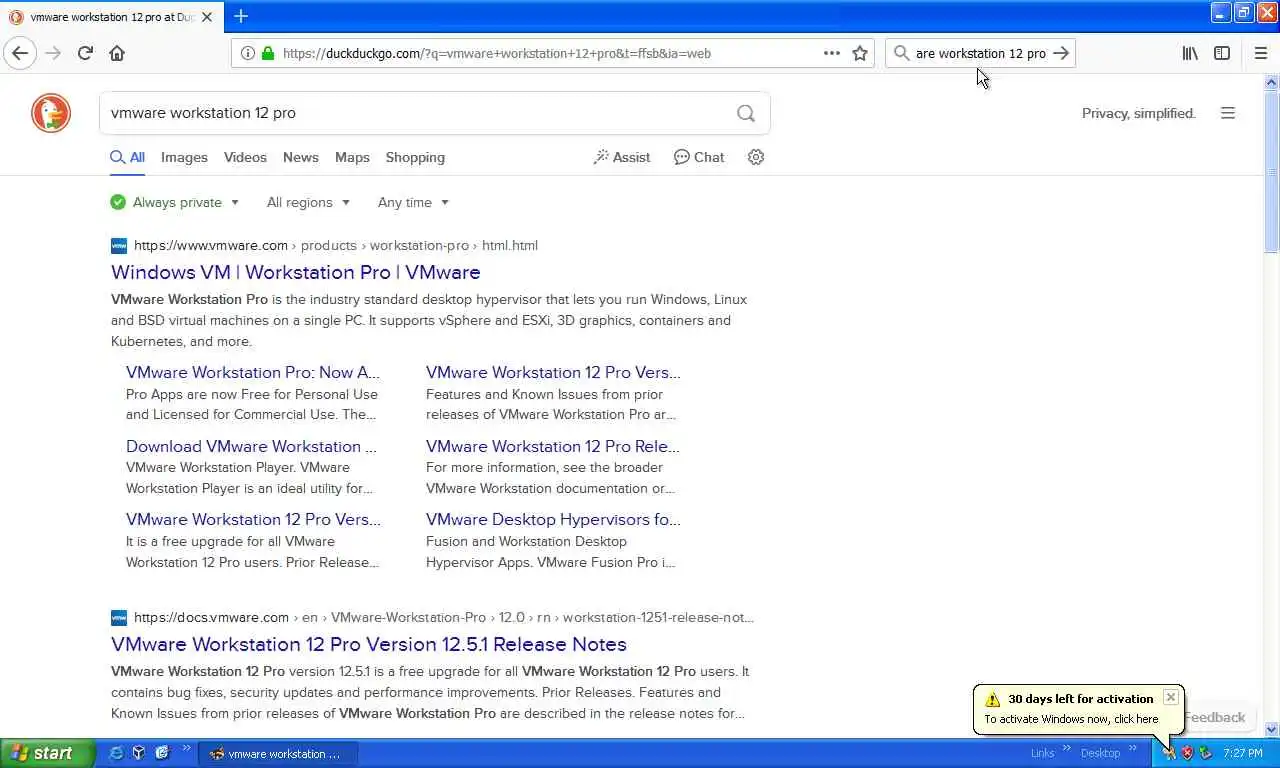Go back with the Firefox back arrow
The image size is (1280, 768).
coord(20,53)
